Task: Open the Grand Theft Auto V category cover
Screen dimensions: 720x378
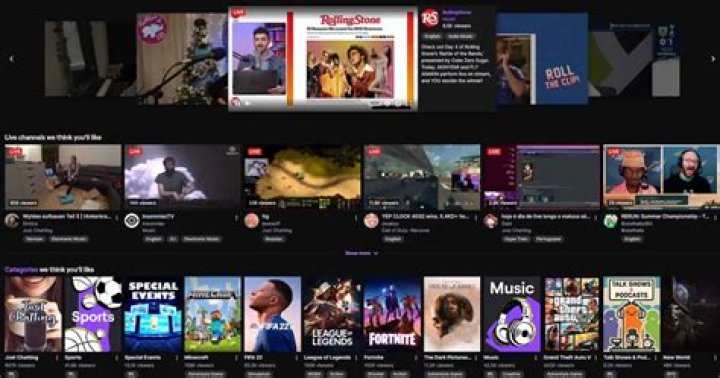Action: tap(572, 314)
